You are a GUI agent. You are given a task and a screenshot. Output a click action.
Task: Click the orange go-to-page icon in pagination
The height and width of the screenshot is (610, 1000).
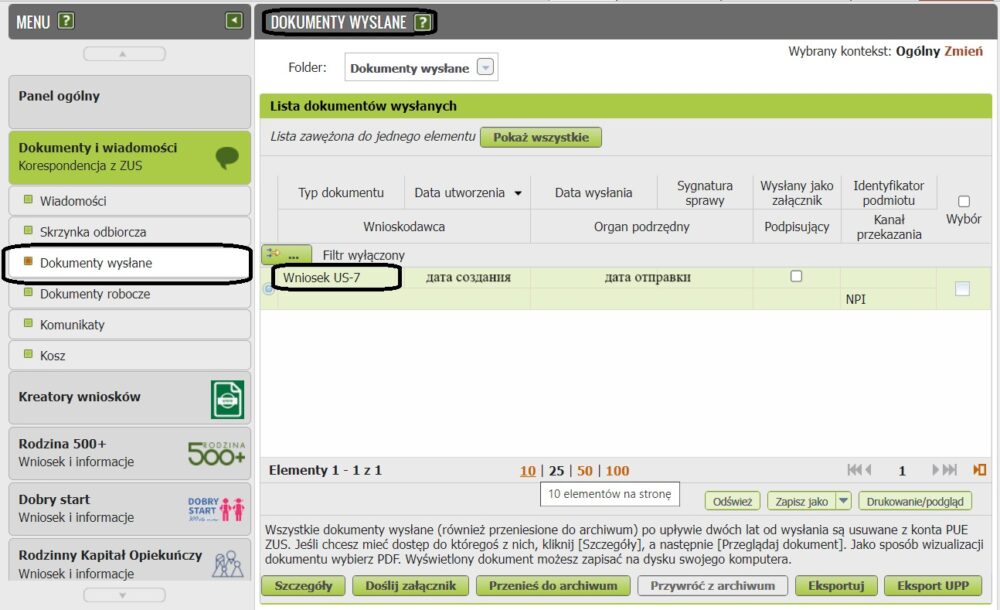979,470
